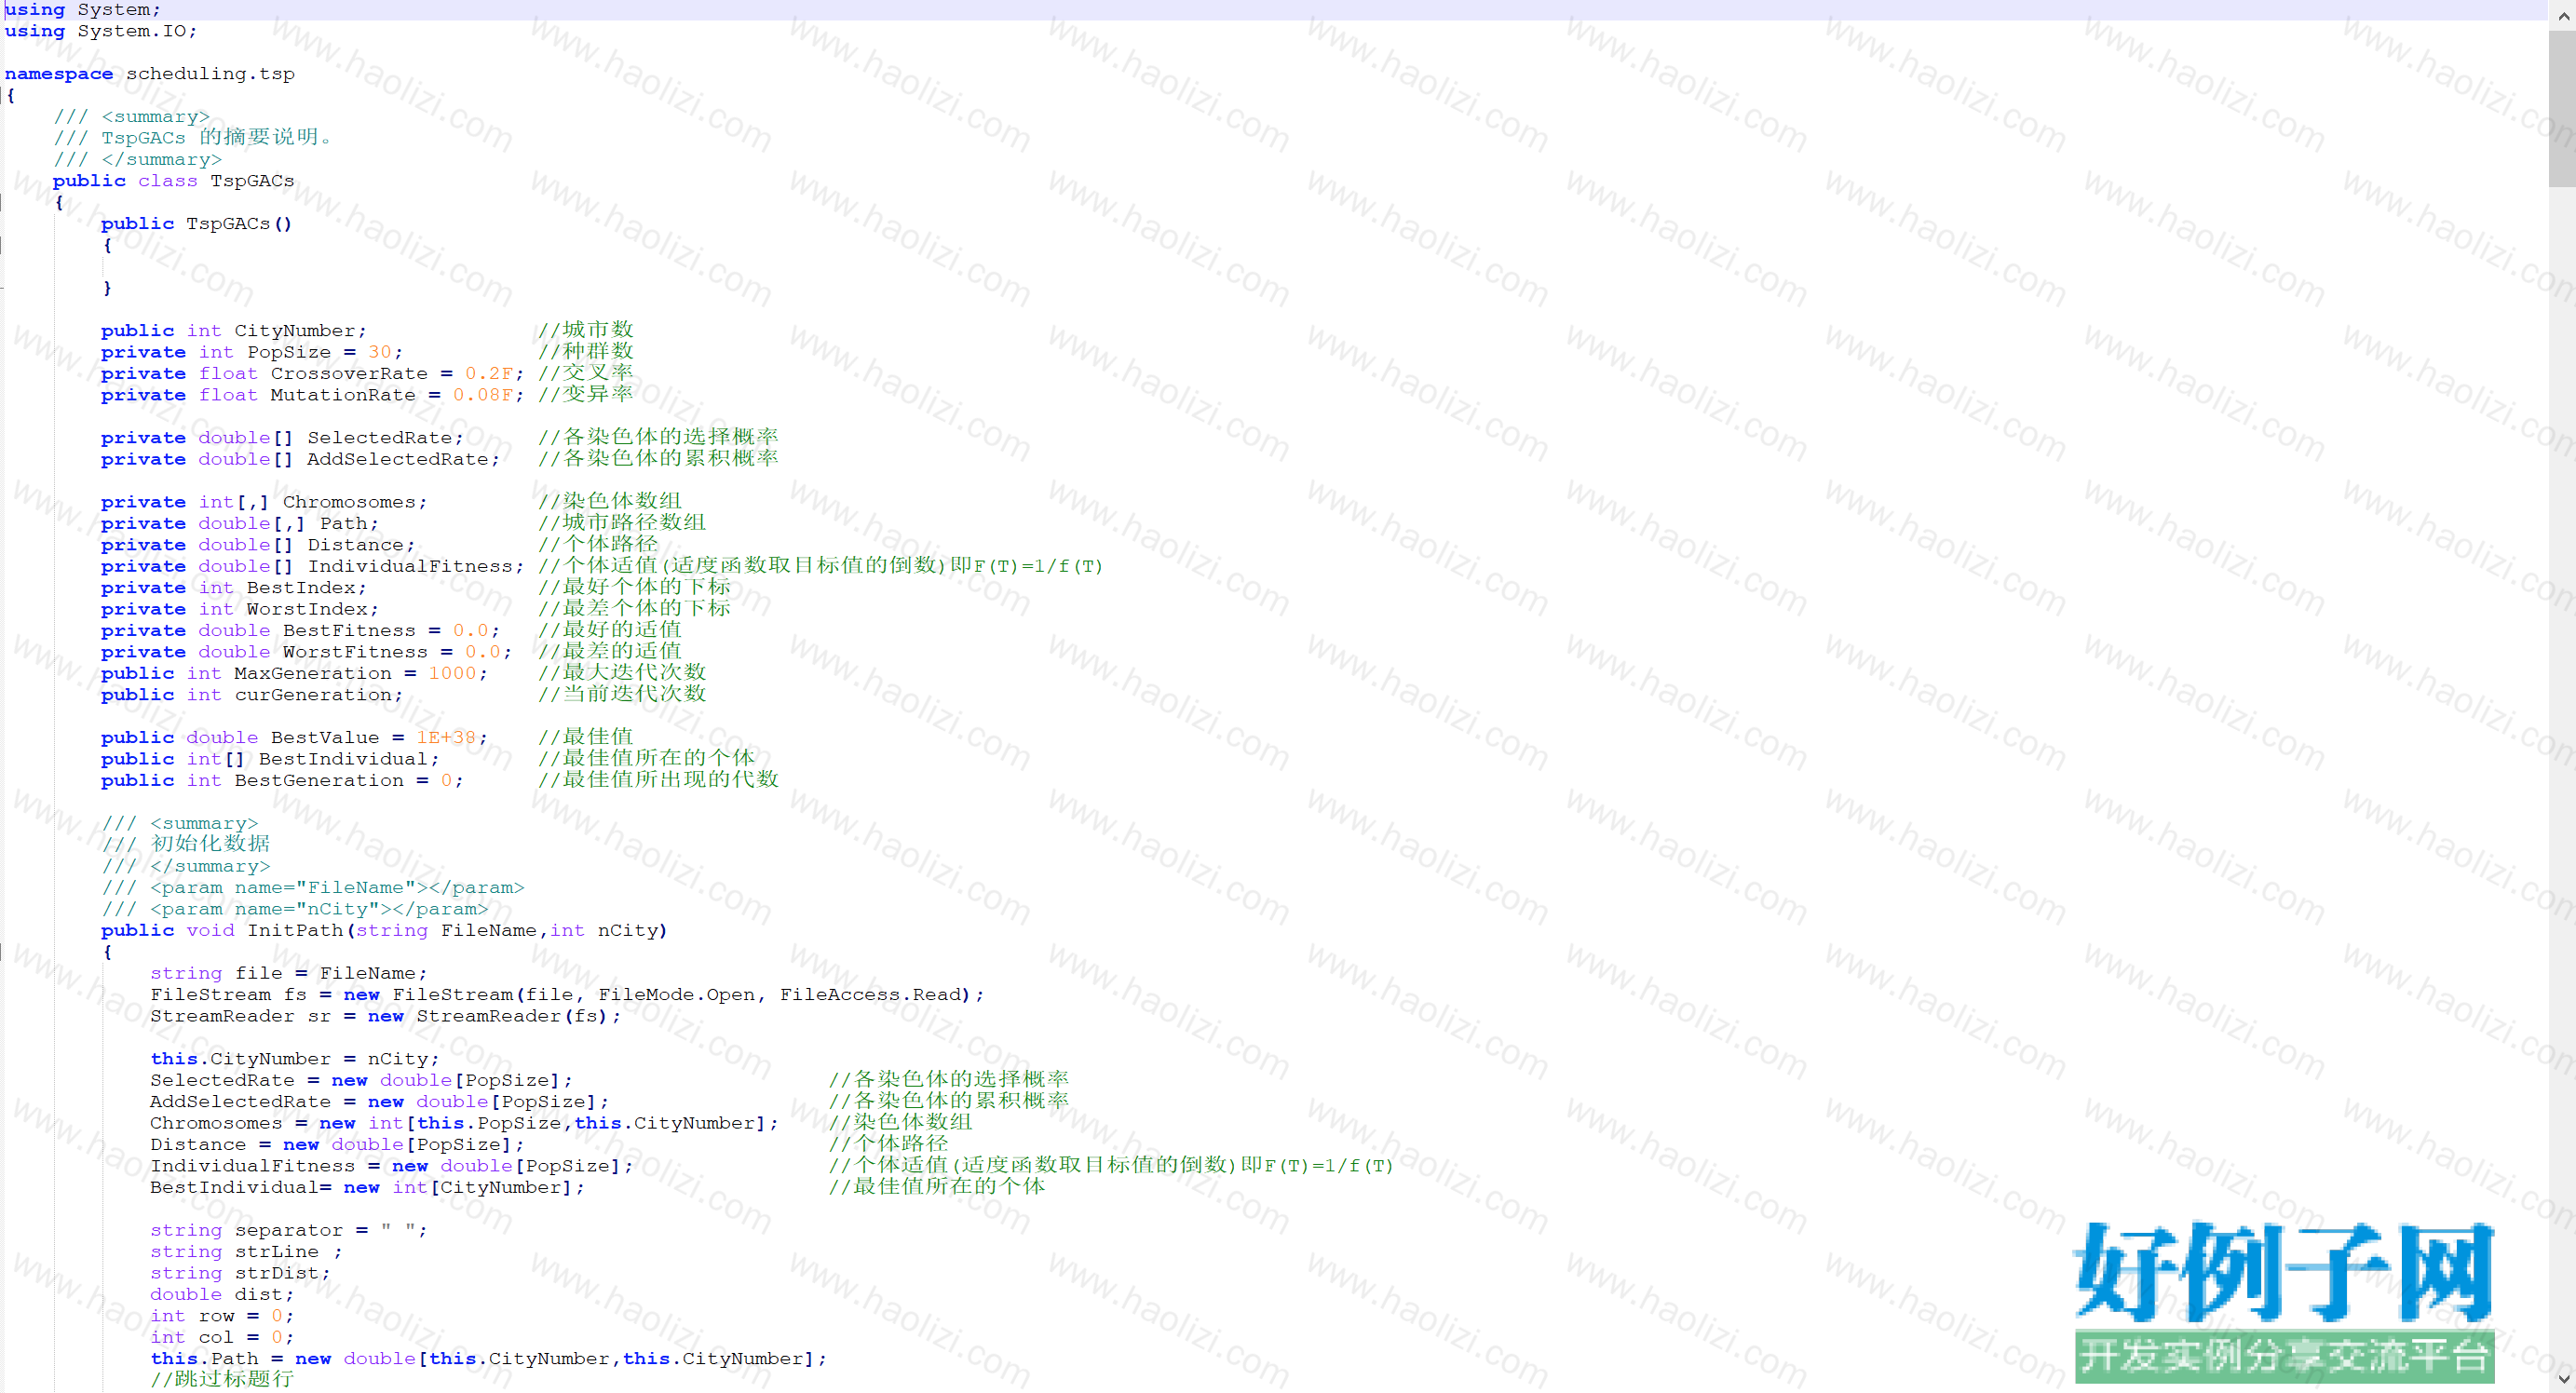Screen dimensions: 2576x1393
Task: Click the '//城市数' comment
Action: 586,330
